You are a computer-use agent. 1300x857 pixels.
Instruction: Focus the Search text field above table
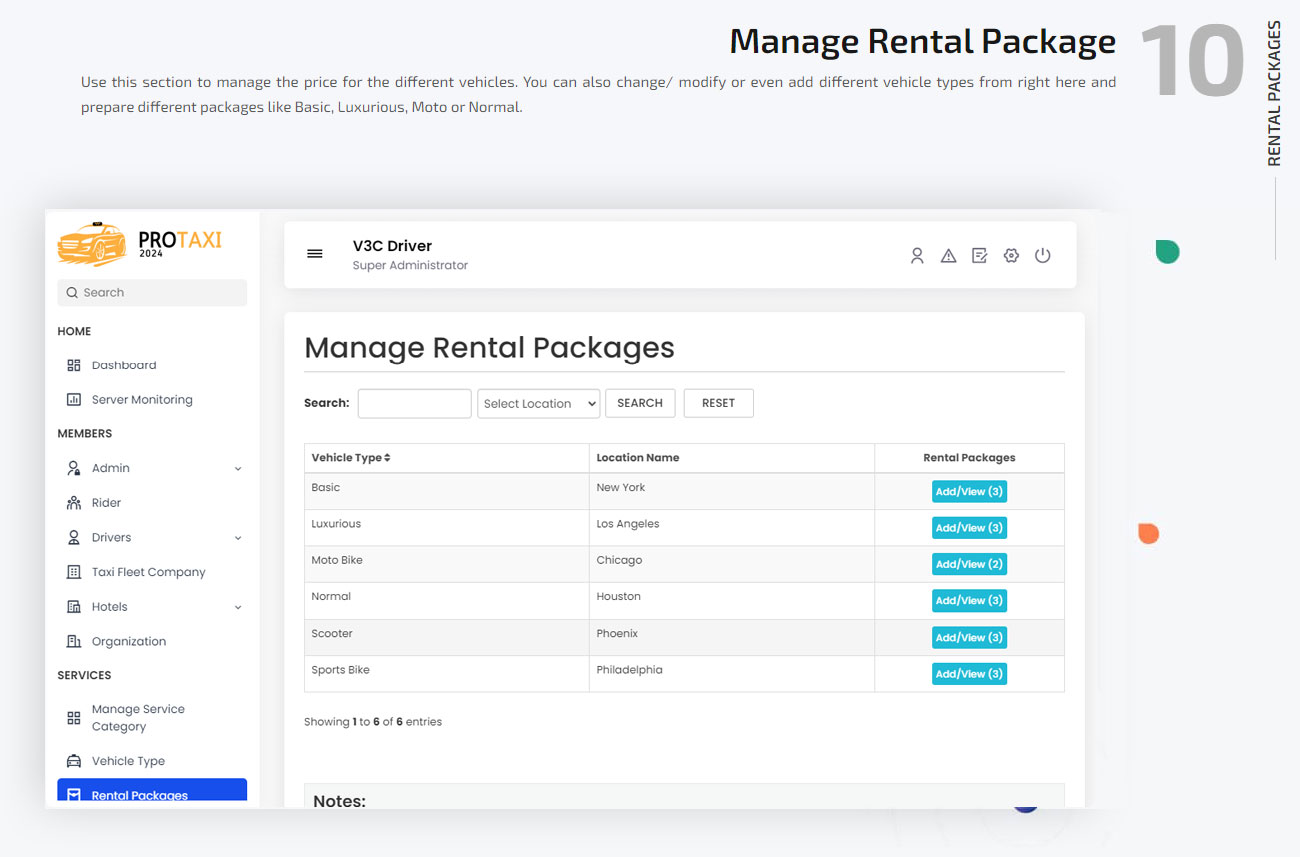[x=414, y=403]
